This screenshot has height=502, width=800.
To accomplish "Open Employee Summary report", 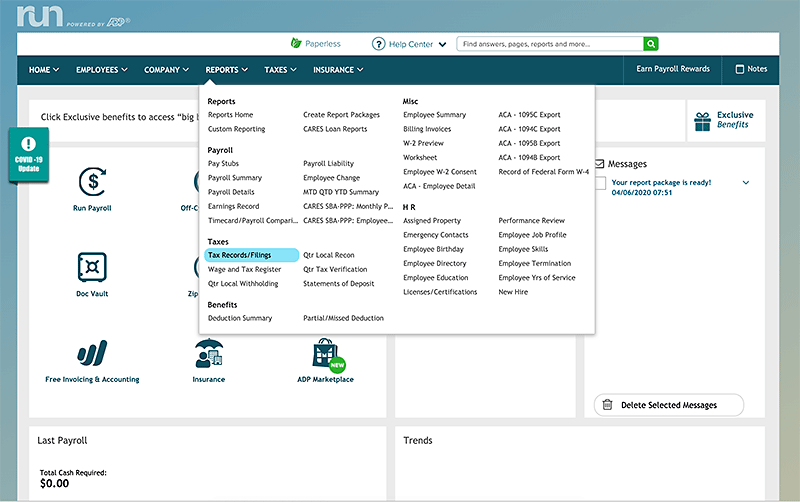I will point(435,115).
